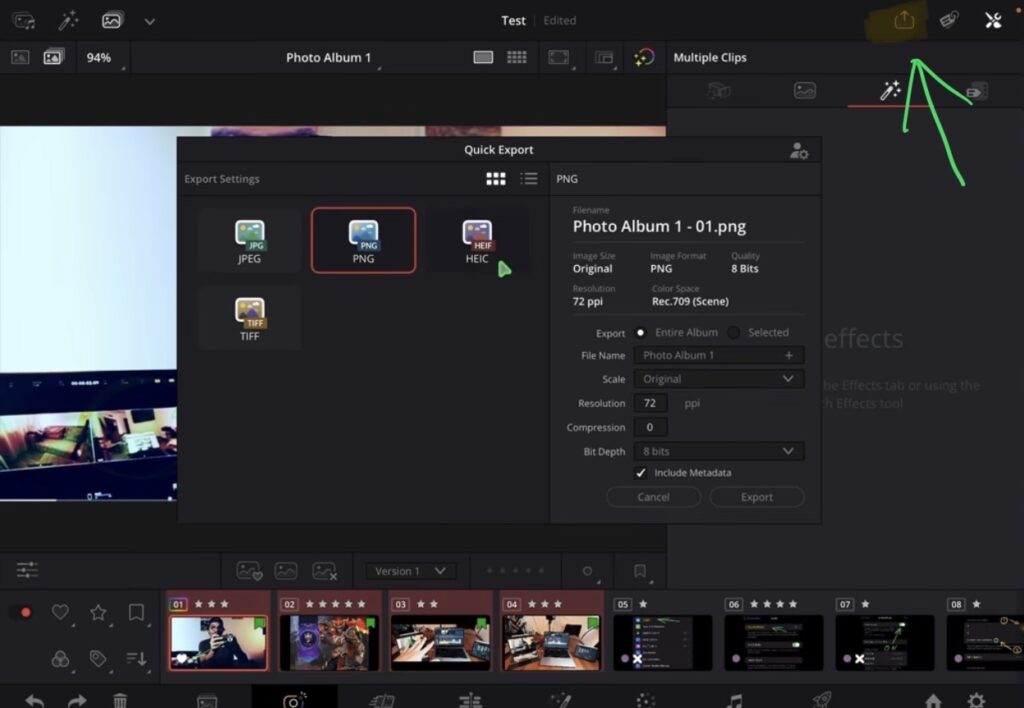Switch to inspector 3D box tab
Screen dimensions: 1024x708
coord(718,91)
